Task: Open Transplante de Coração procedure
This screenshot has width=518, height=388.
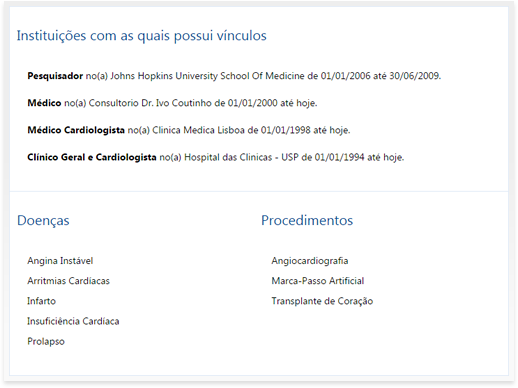Action: (x=322, y=301)
